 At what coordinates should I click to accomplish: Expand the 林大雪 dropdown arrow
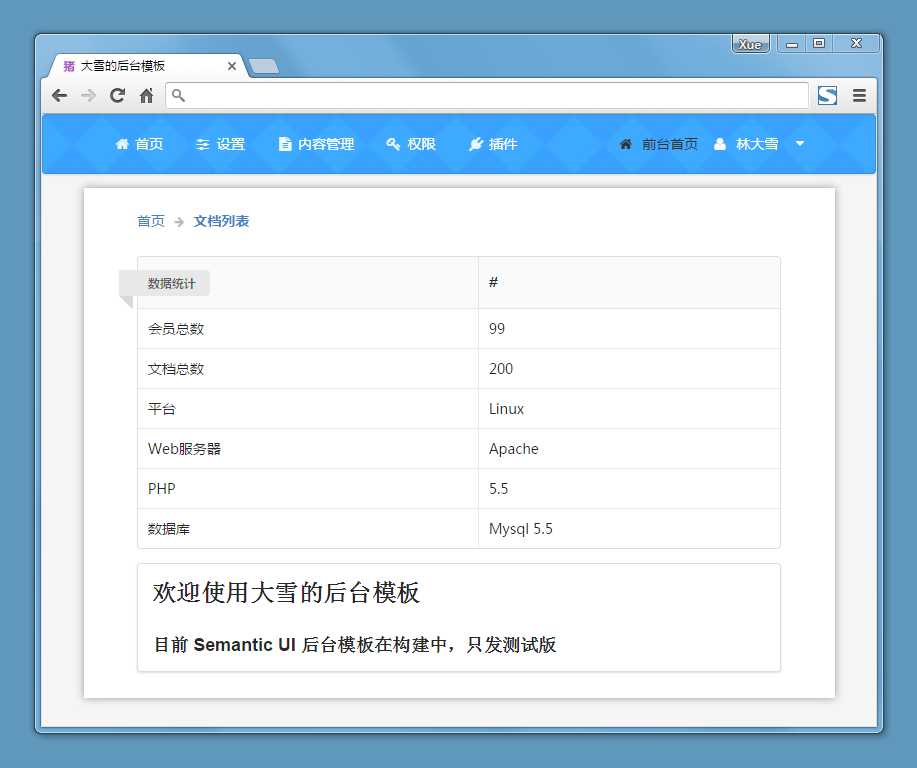coord(800,144)
